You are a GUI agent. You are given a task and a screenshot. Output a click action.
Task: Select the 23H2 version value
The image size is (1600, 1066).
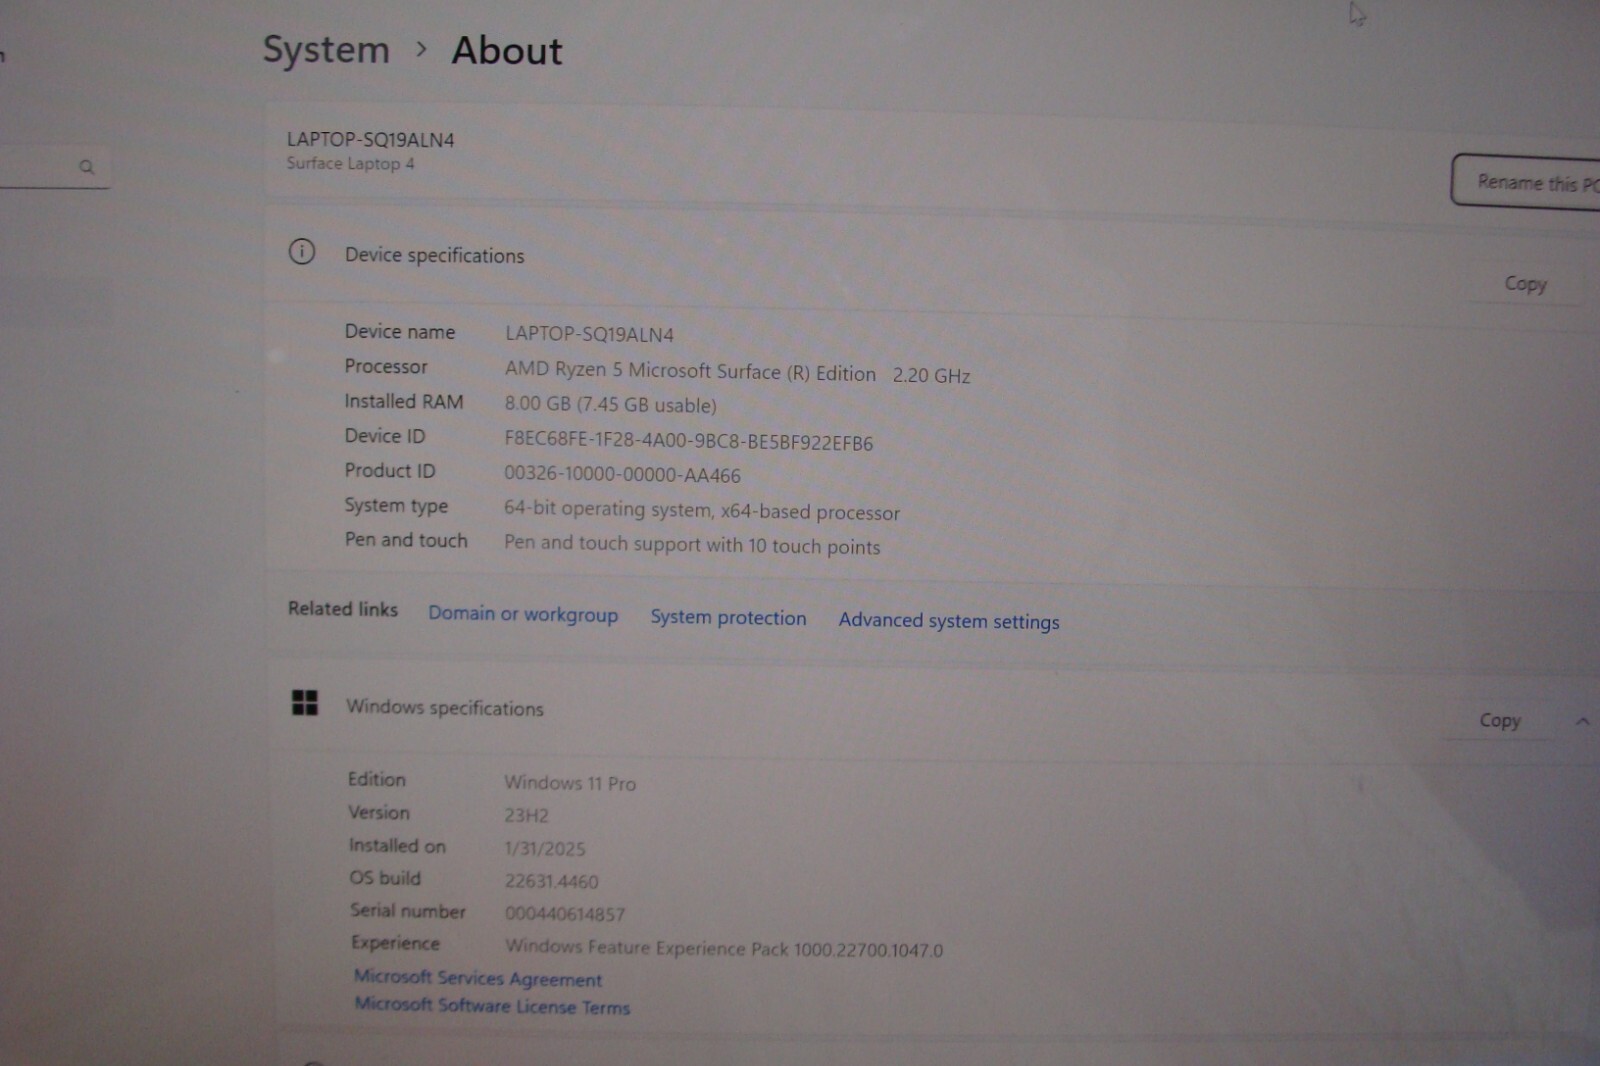526,815
